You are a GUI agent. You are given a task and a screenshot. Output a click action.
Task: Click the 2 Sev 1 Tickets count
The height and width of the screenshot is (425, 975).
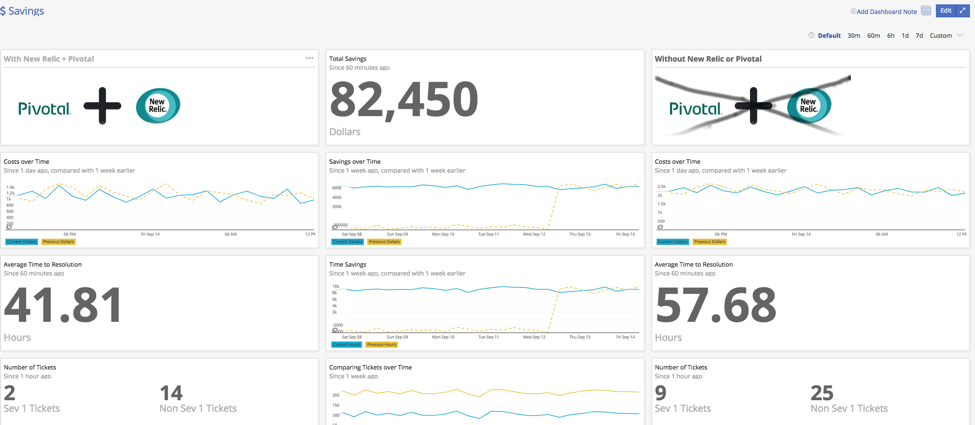(x=9, y=393)
